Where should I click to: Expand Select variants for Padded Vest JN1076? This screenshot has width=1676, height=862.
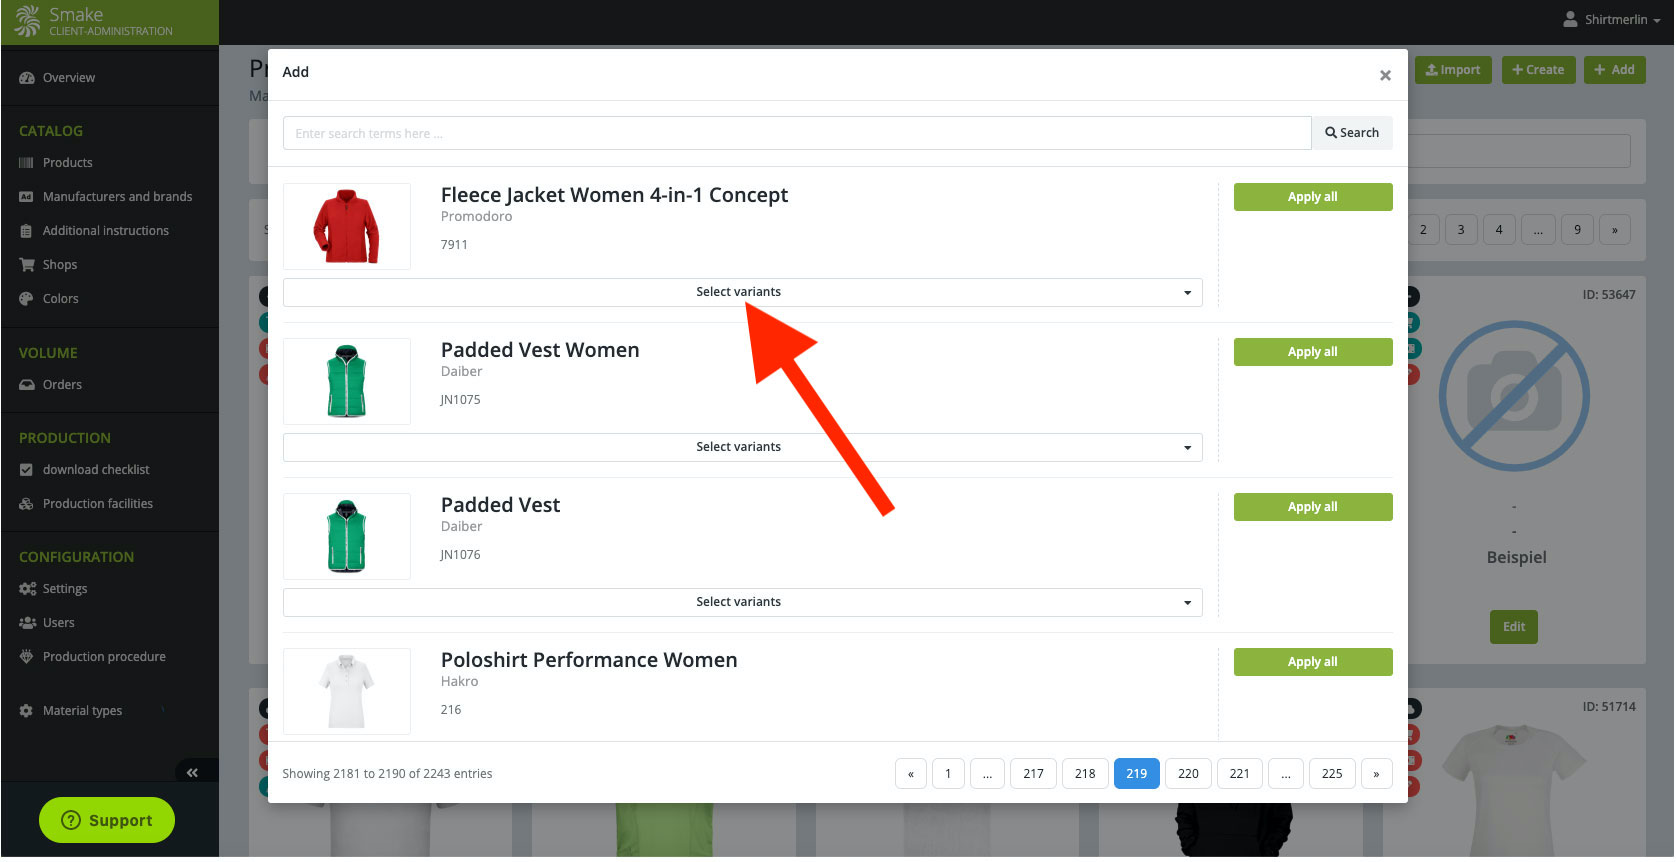(743, 602)
